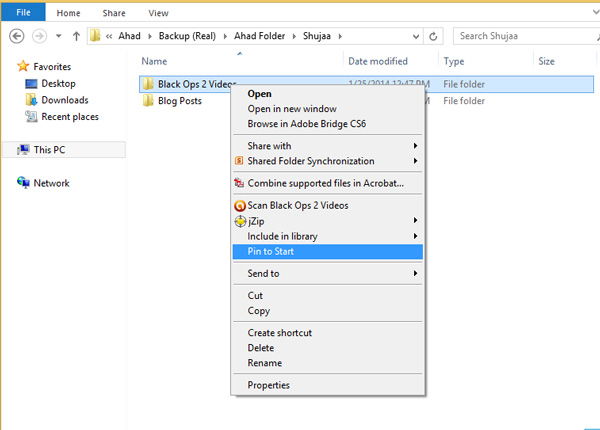Expand the arrow after Ahad Folder

click(x=294, y=36)
